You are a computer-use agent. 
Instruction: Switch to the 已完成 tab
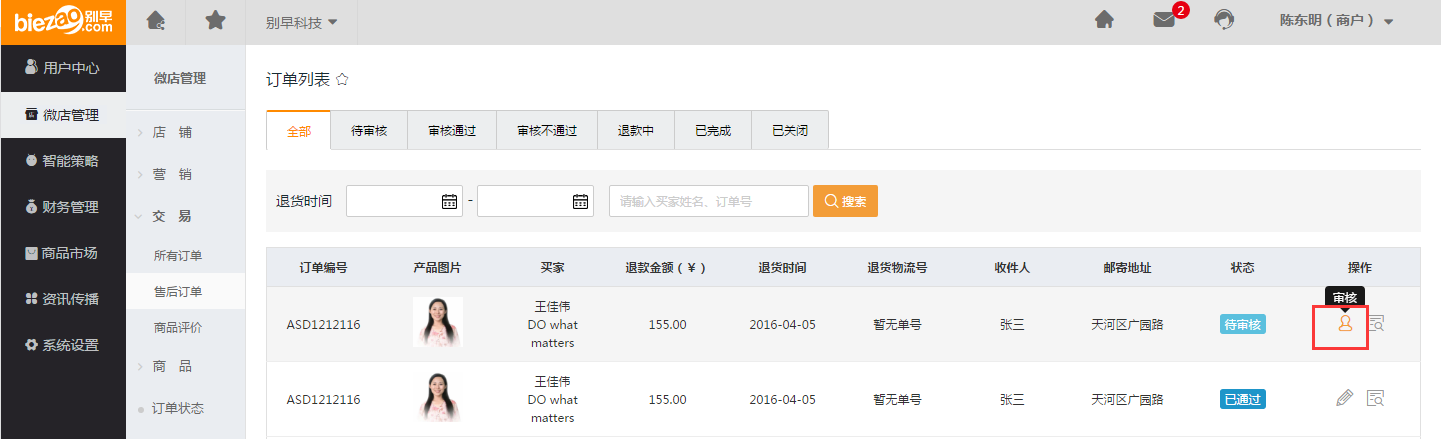point(713,131)
